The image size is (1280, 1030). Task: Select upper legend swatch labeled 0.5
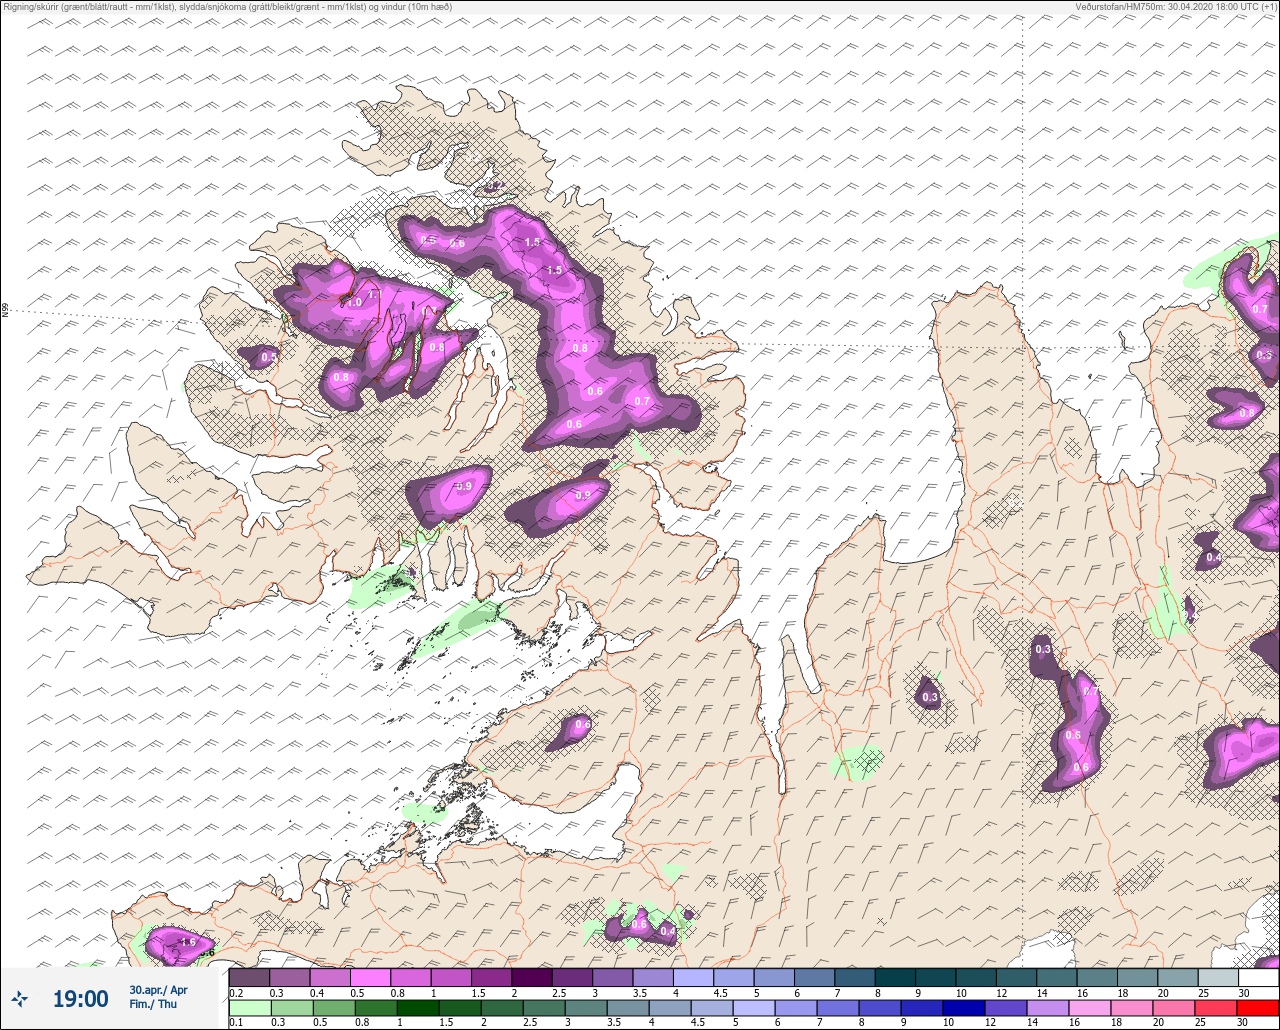pos(370,977)
